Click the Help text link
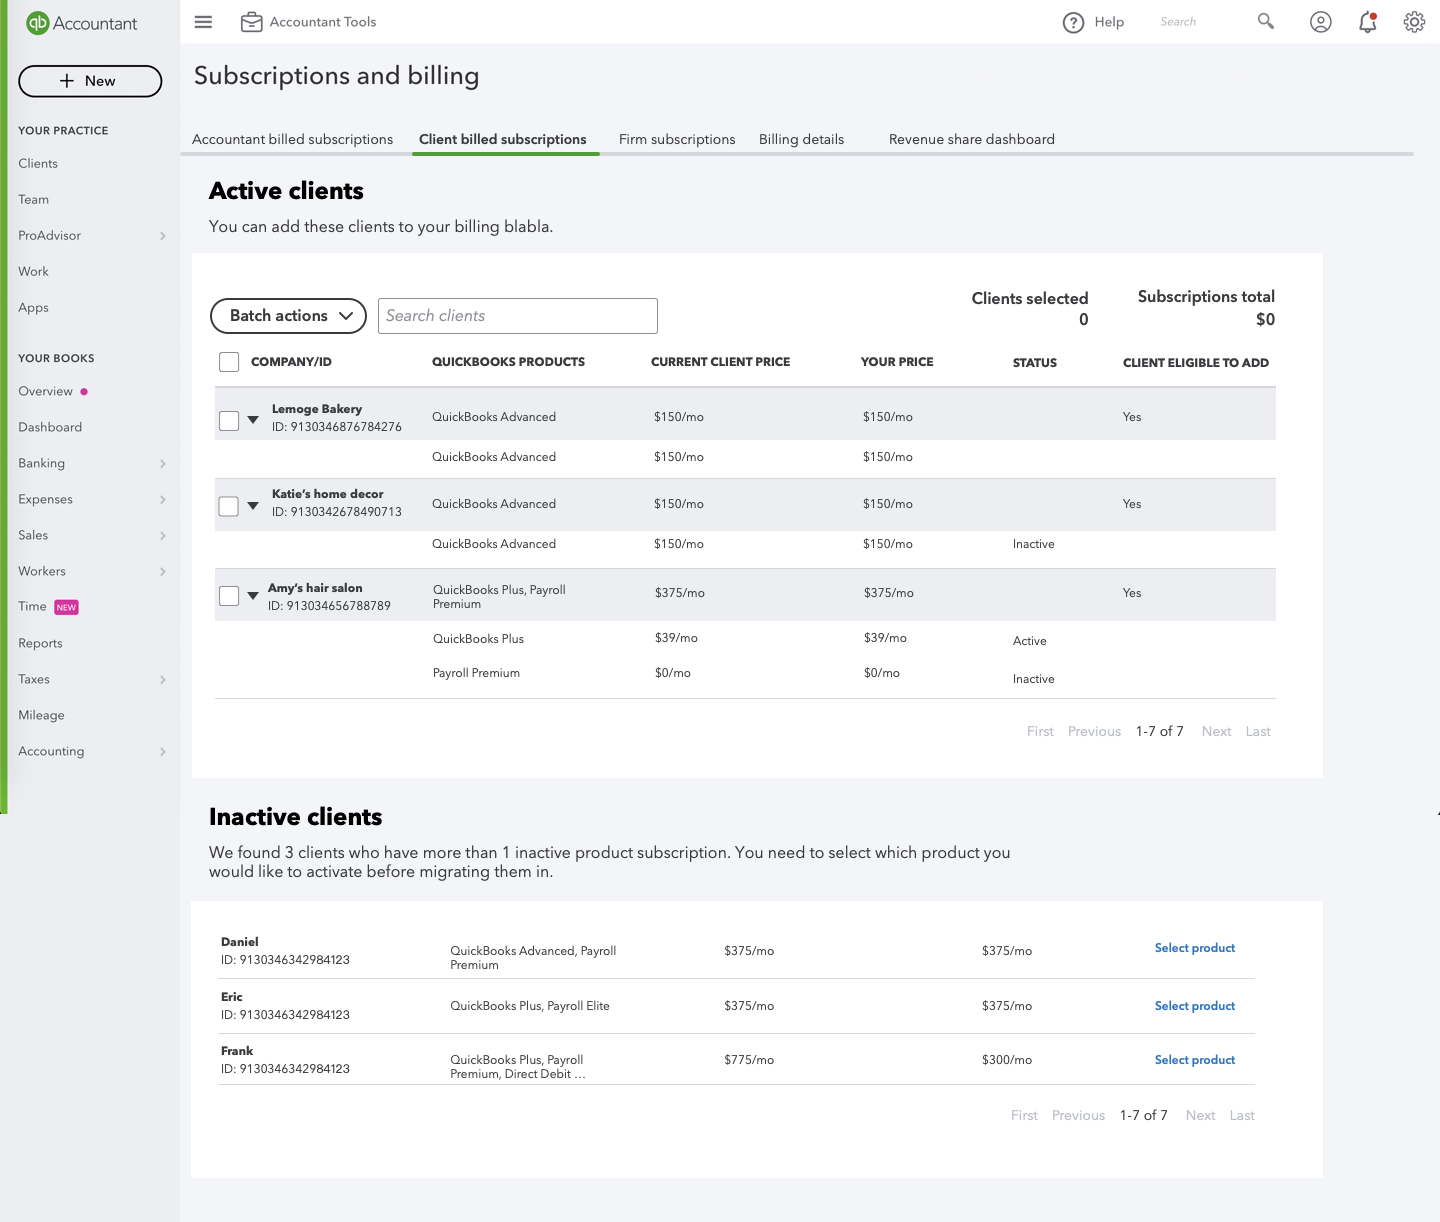1440x1222 pixels. [x=1109, y=22]
